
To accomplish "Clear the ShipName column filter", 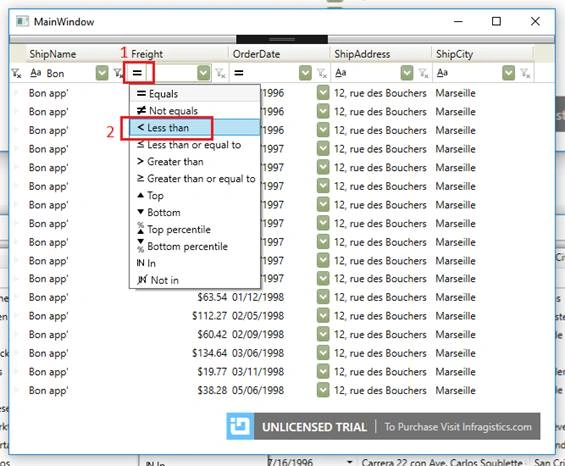I will (x=118, y=73).
